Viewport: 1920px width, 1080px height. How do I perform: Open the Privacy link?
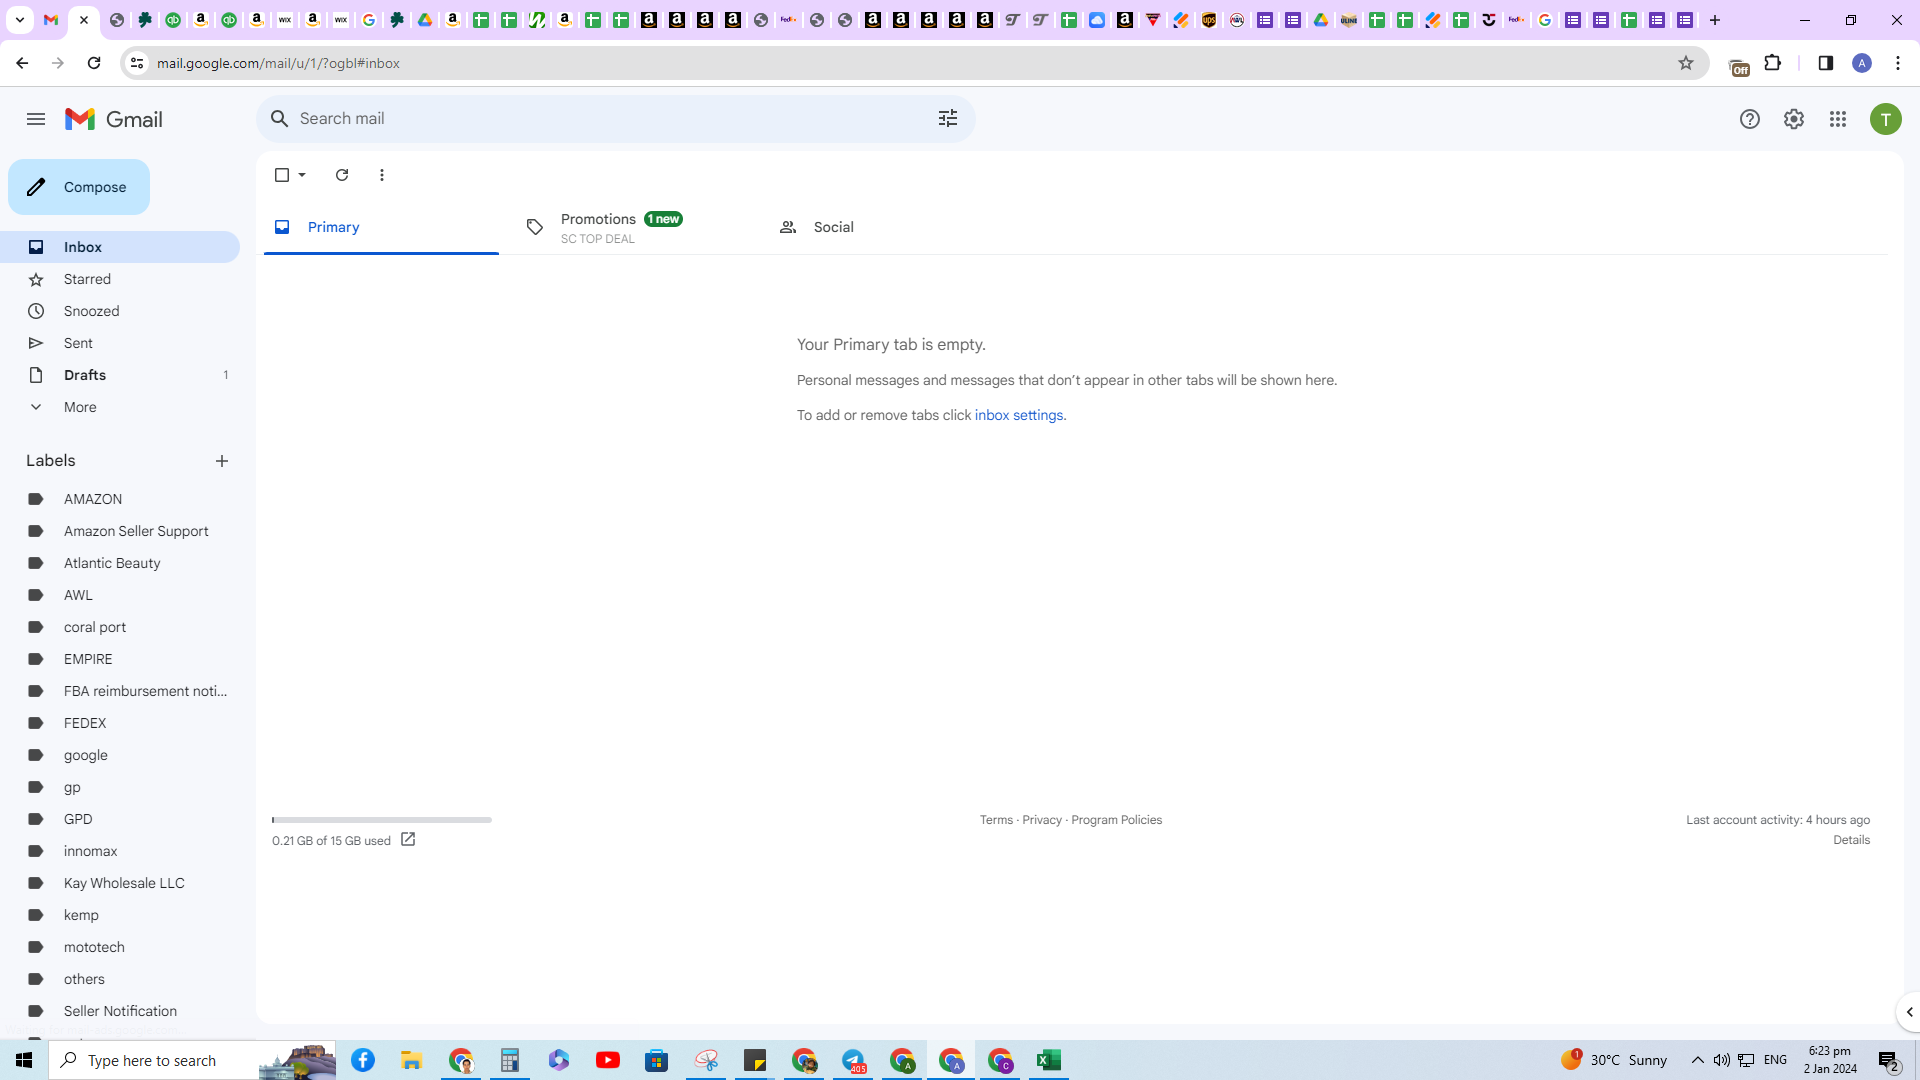[x=1042, y=820]
